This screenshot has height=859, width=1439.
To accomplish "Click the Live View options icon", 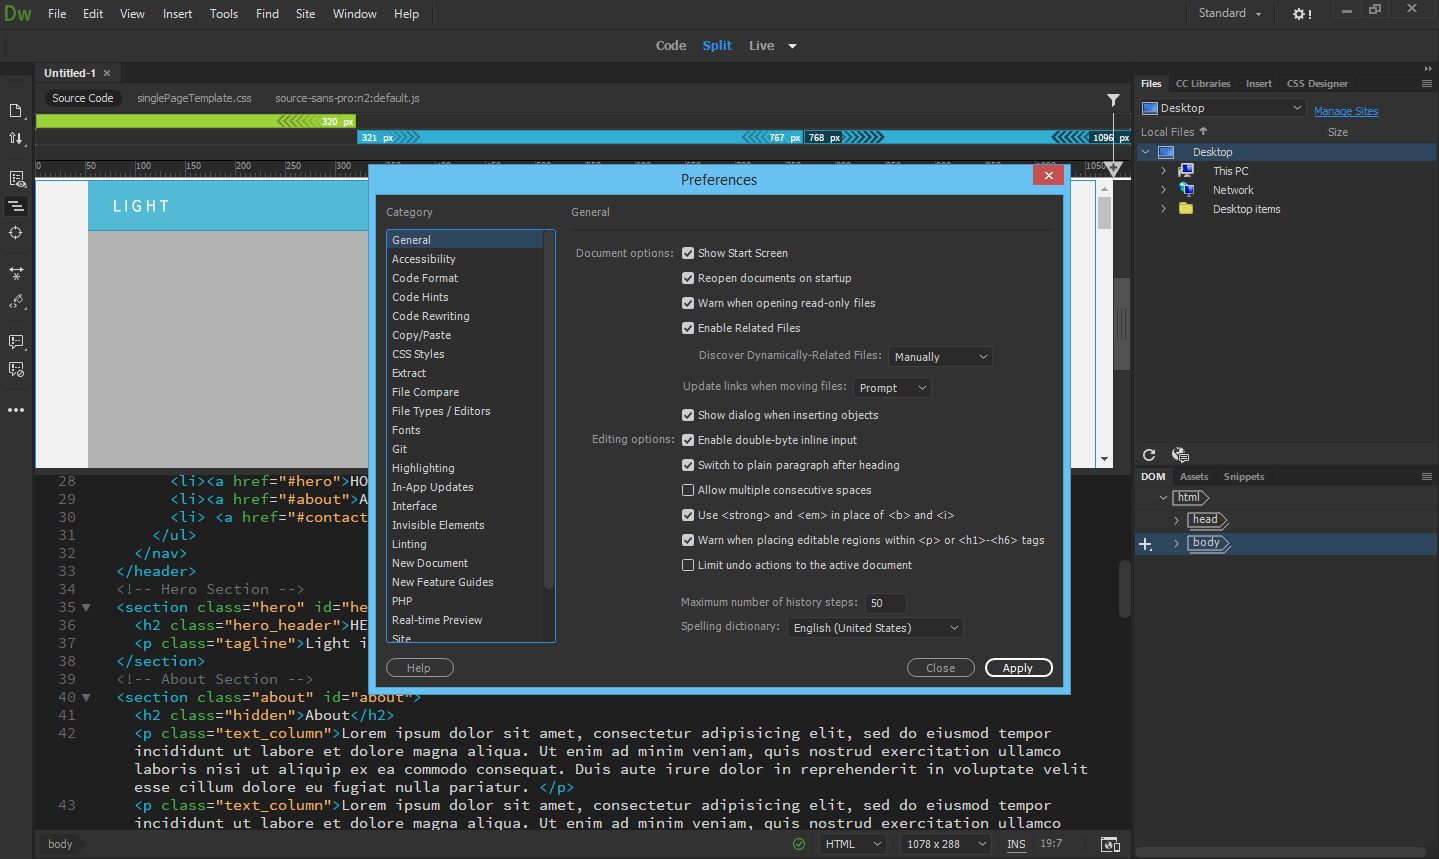I will coord(16,178).
